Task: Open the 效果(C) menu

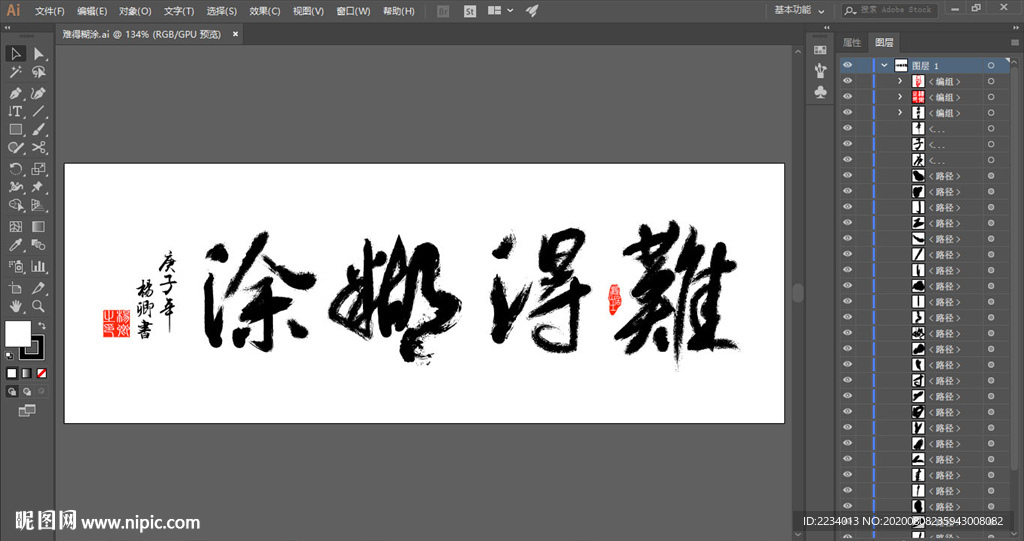Action: (264, 11)
